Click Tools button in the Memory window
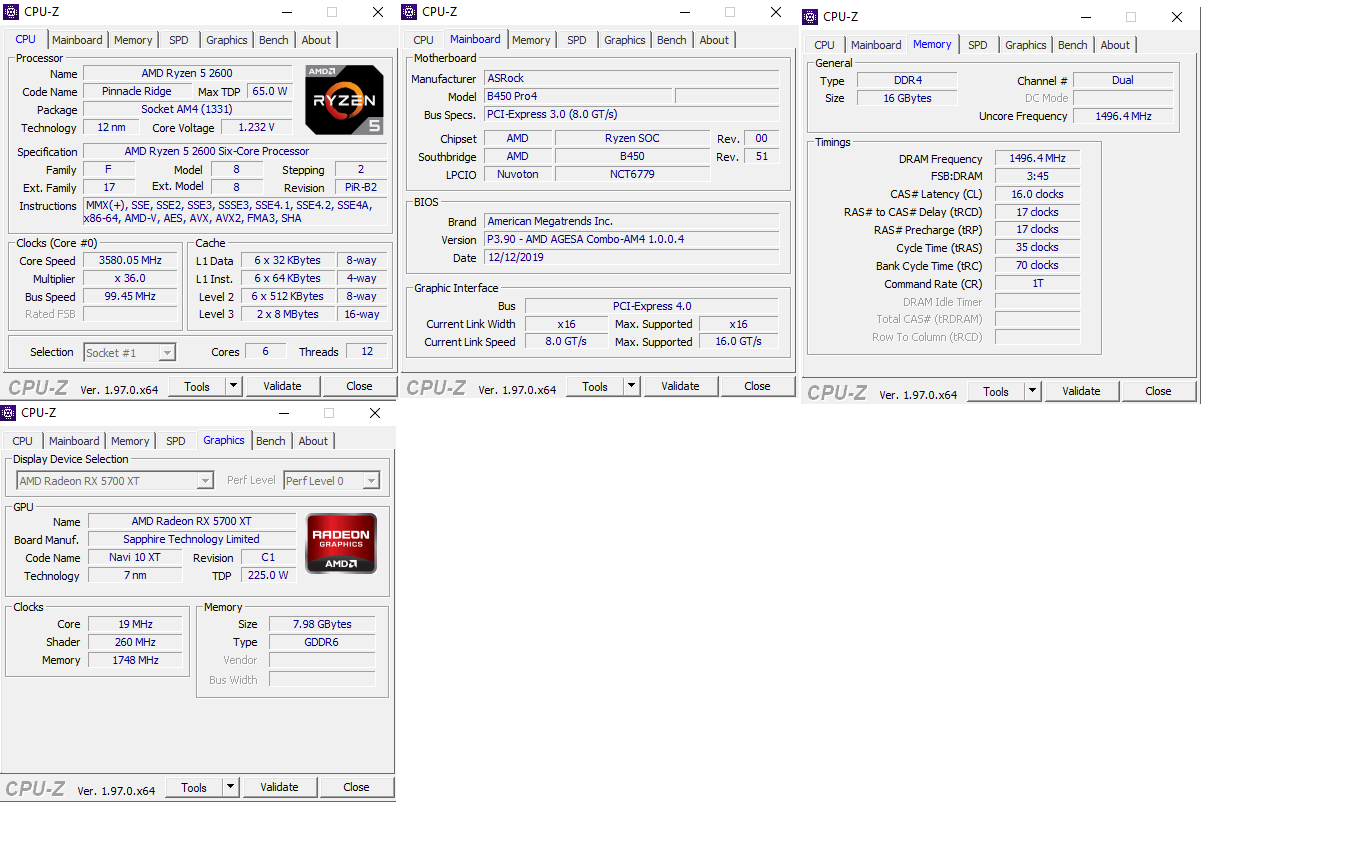 pos(996,391)
